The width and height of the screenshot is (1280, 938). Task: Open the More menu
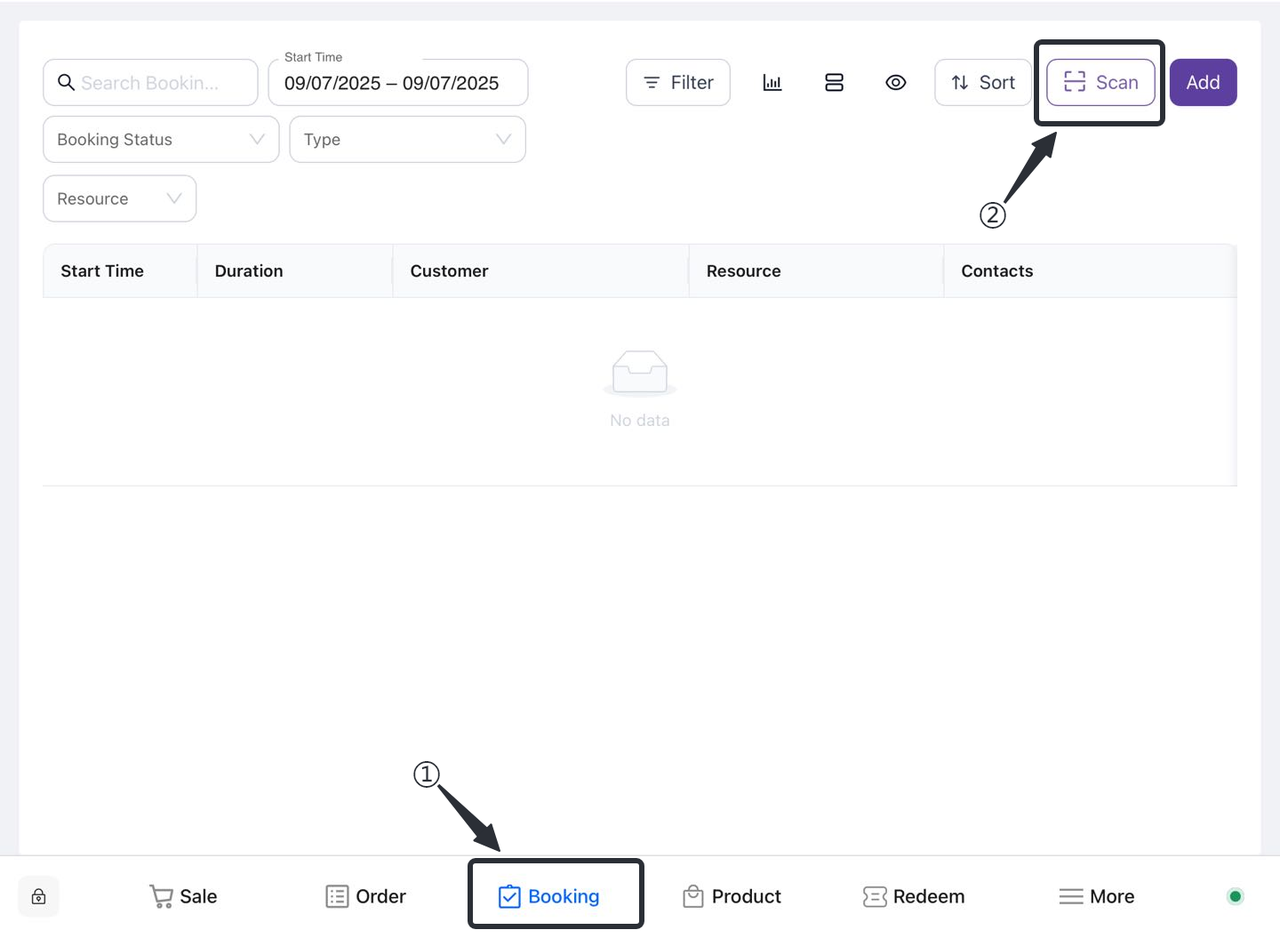[x=1097, y=897]
